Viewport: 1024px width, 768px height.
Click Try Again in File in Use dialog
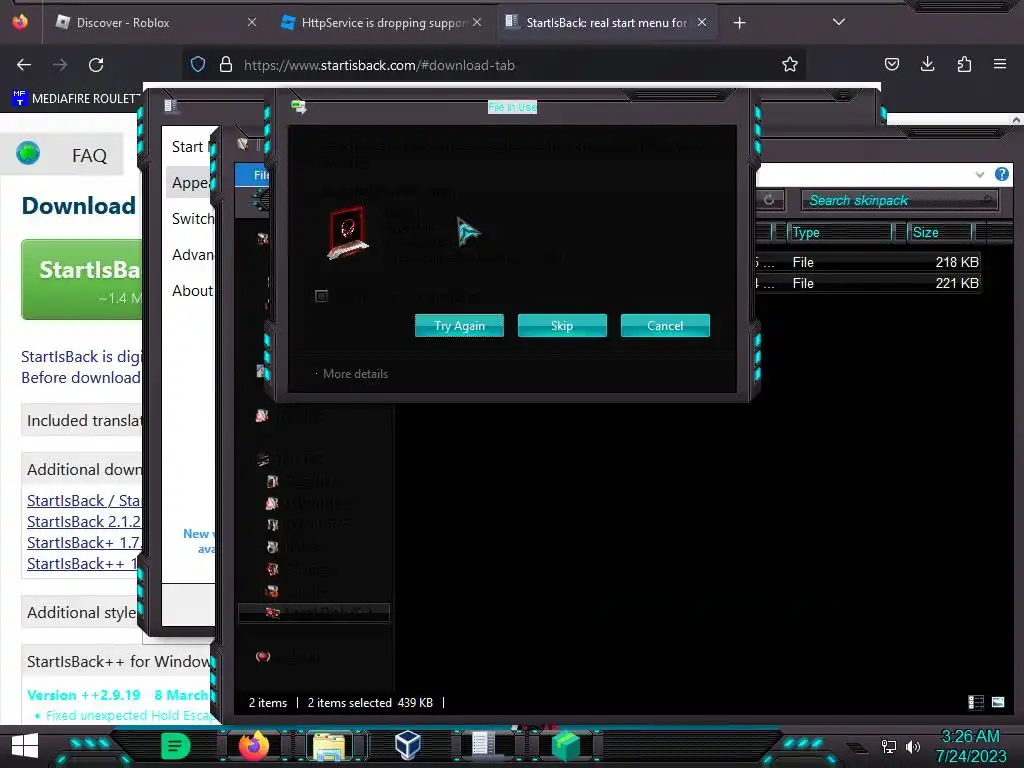click(459, 326)
